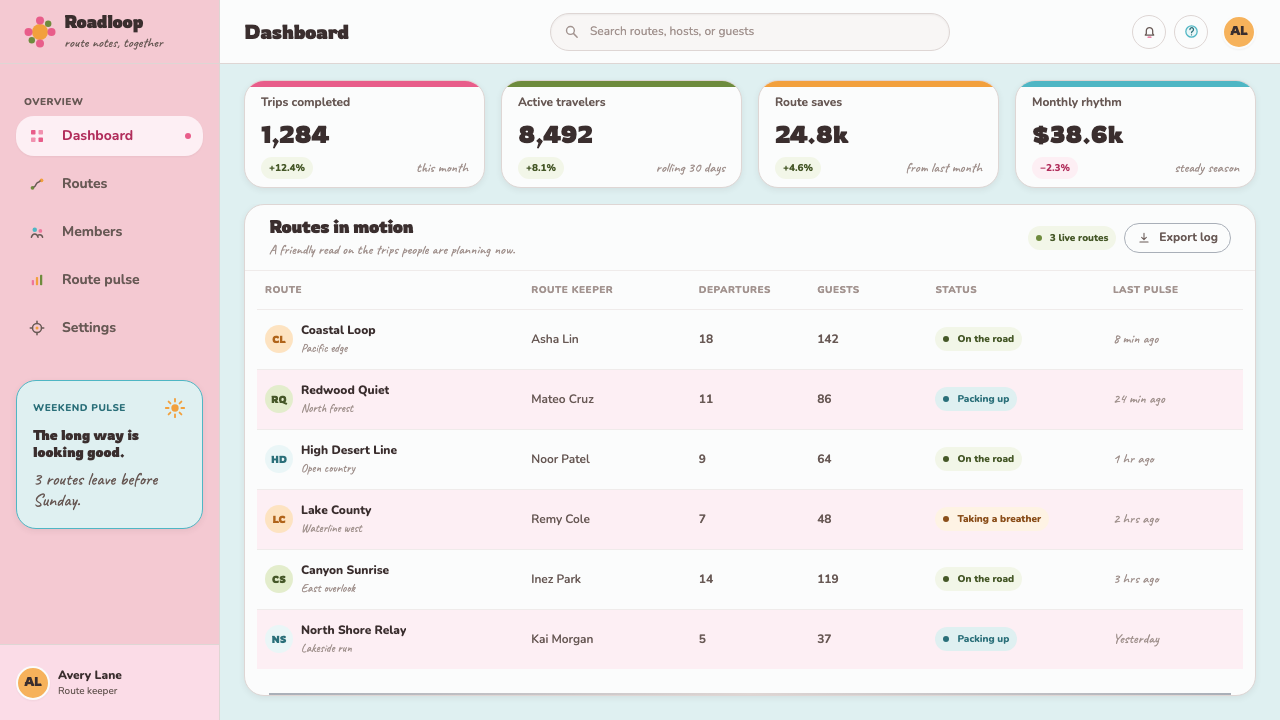The width and height of the screenshot is (1280, 720).
Task: Click the 8 min ago last pulse
Action: [1137, 340]
